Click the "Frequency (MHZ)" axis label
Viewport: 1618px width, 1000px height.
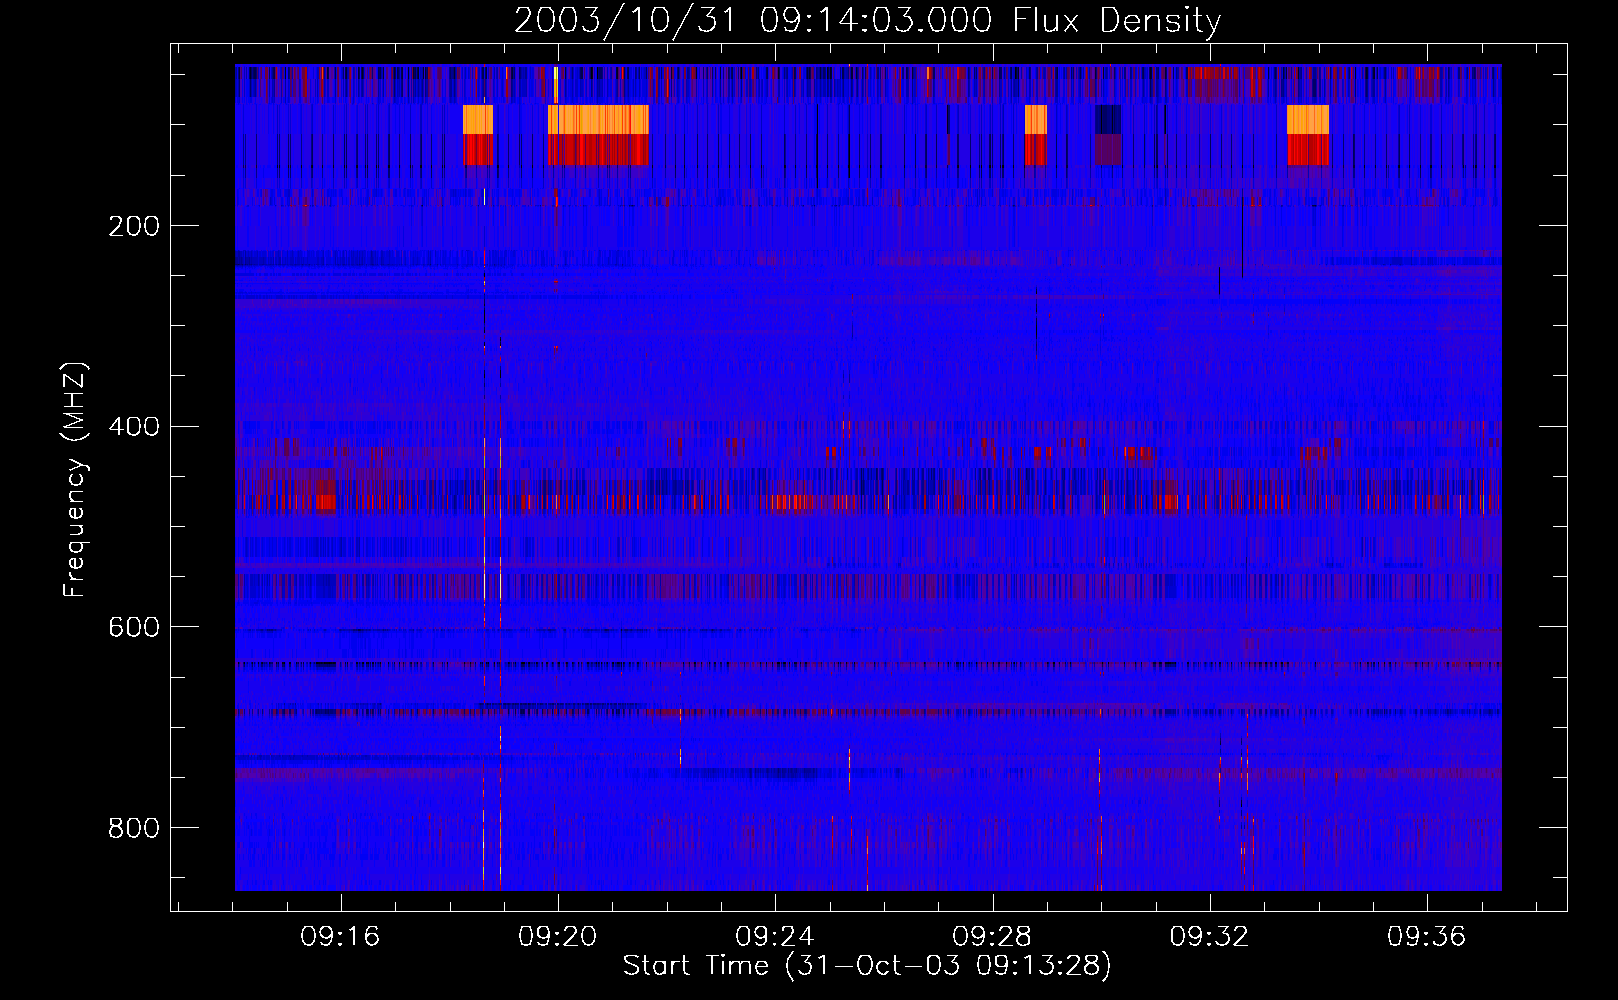[x=75, y=479]
